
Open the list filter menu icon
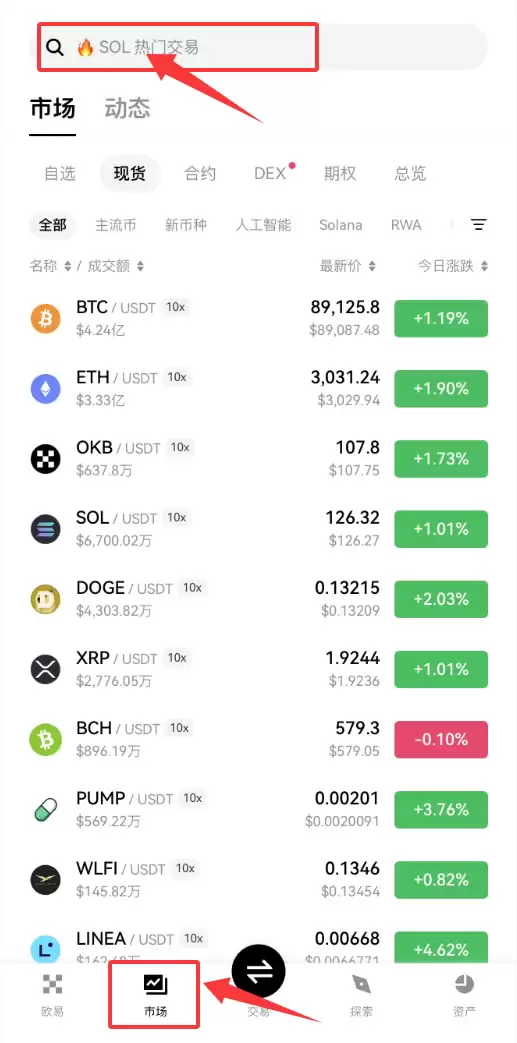point(478,225)
